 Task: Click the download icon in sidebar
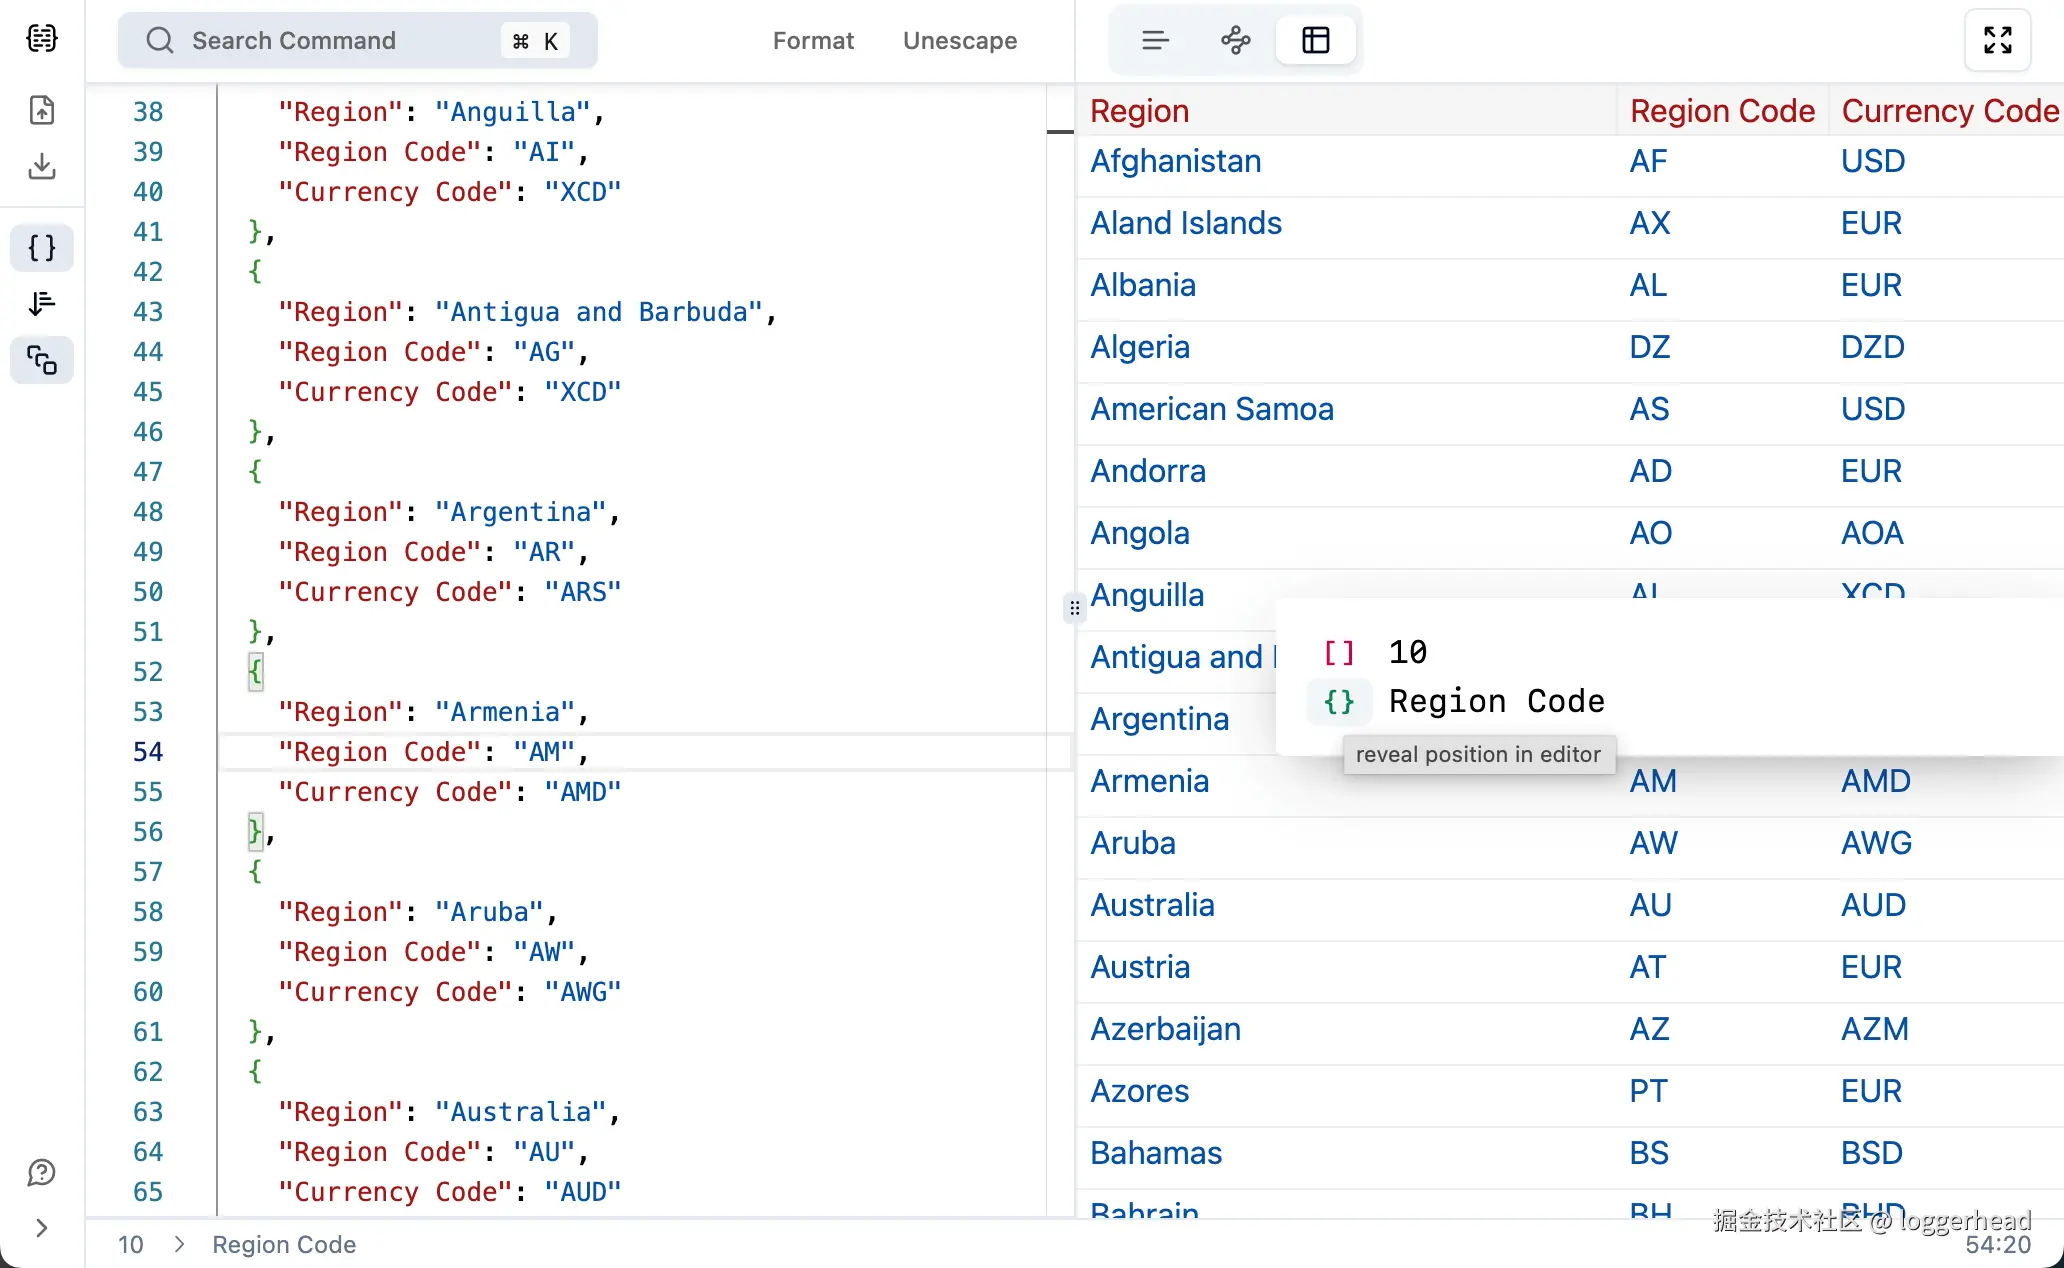point(42,166)
